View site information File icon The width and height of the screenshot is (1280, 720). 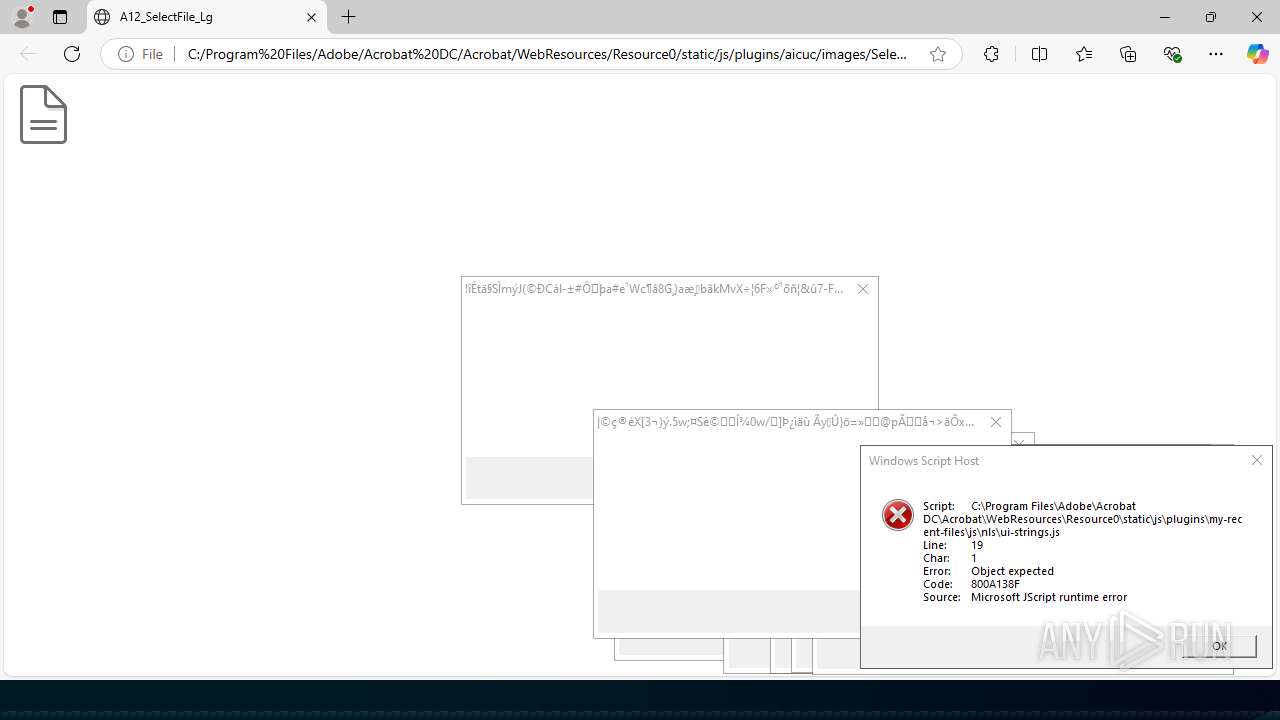click(x=141, y=54)
